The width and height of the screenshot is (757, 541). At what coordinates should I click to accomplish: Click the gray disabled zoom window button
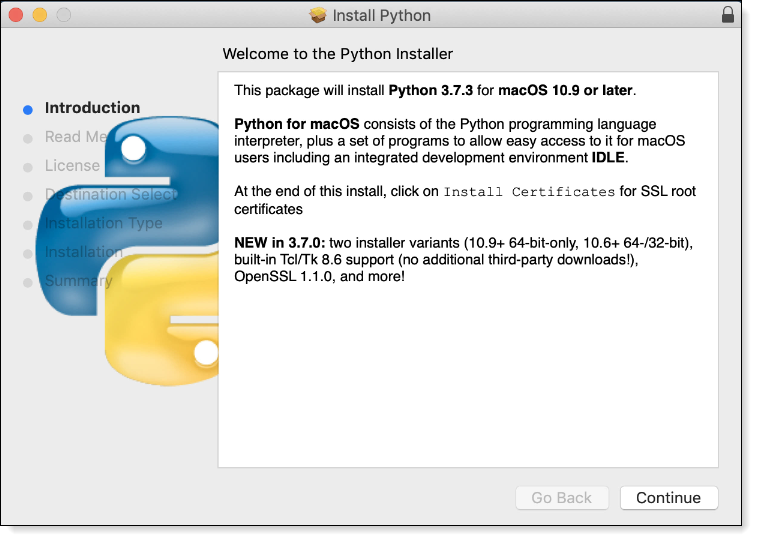64,15
